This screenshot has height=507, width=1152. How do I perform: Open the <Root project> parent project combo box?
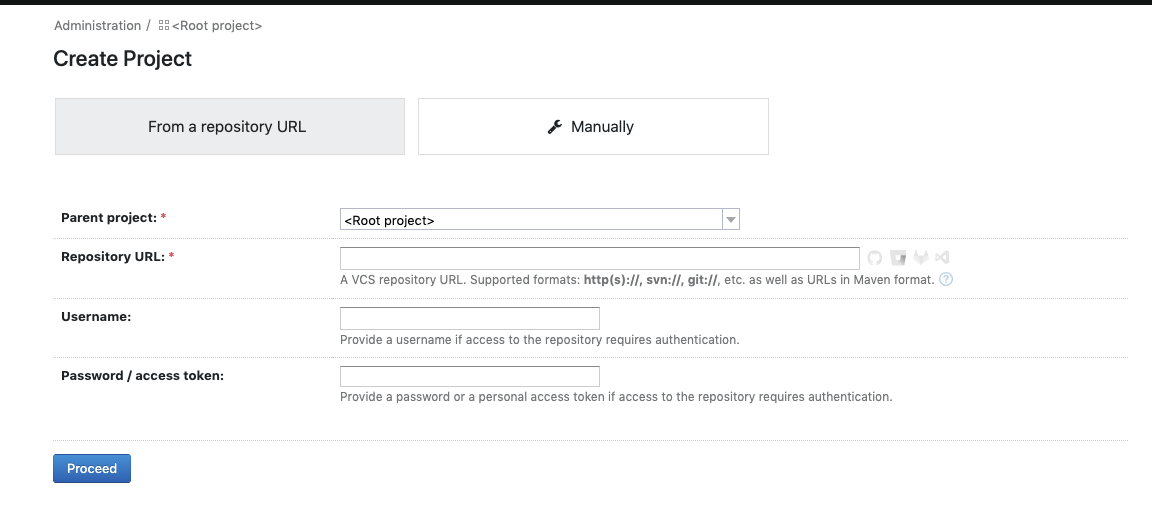click(x=539, y=220)
